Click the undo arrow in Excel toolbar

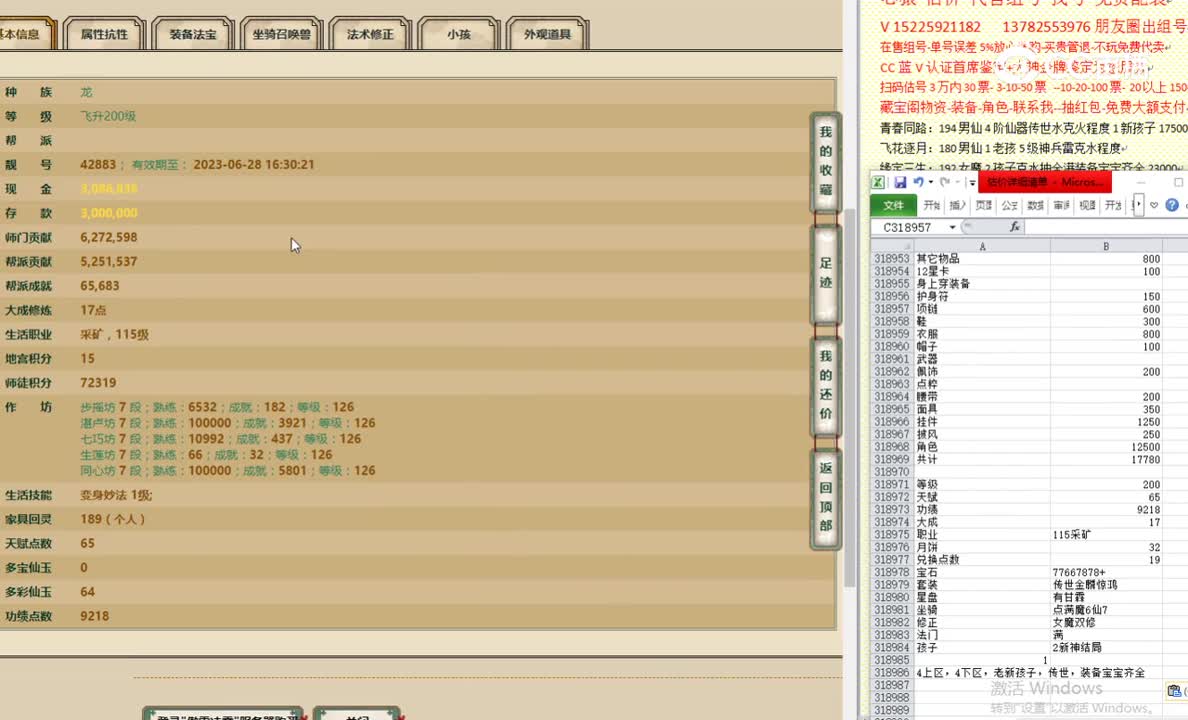click(918, 182)
